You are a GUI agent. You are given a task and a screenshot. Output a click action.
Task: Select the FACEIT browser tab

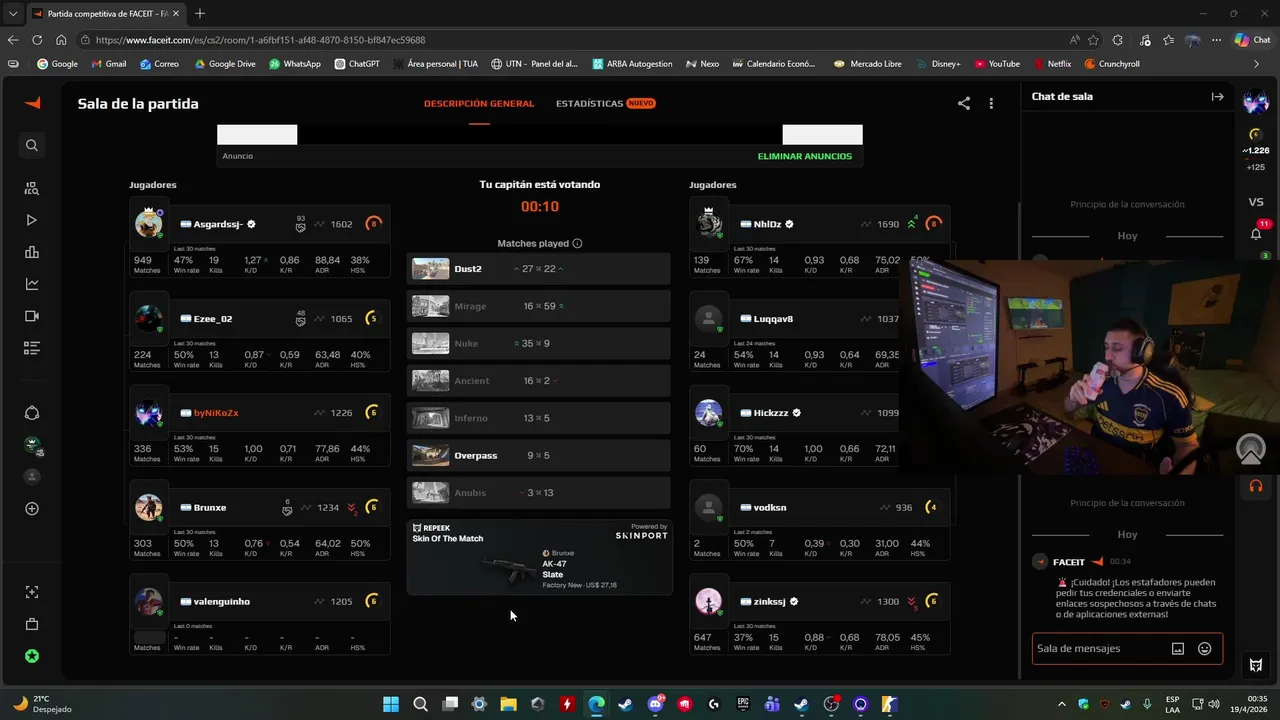pyautogui.click(x=105, y=14)
